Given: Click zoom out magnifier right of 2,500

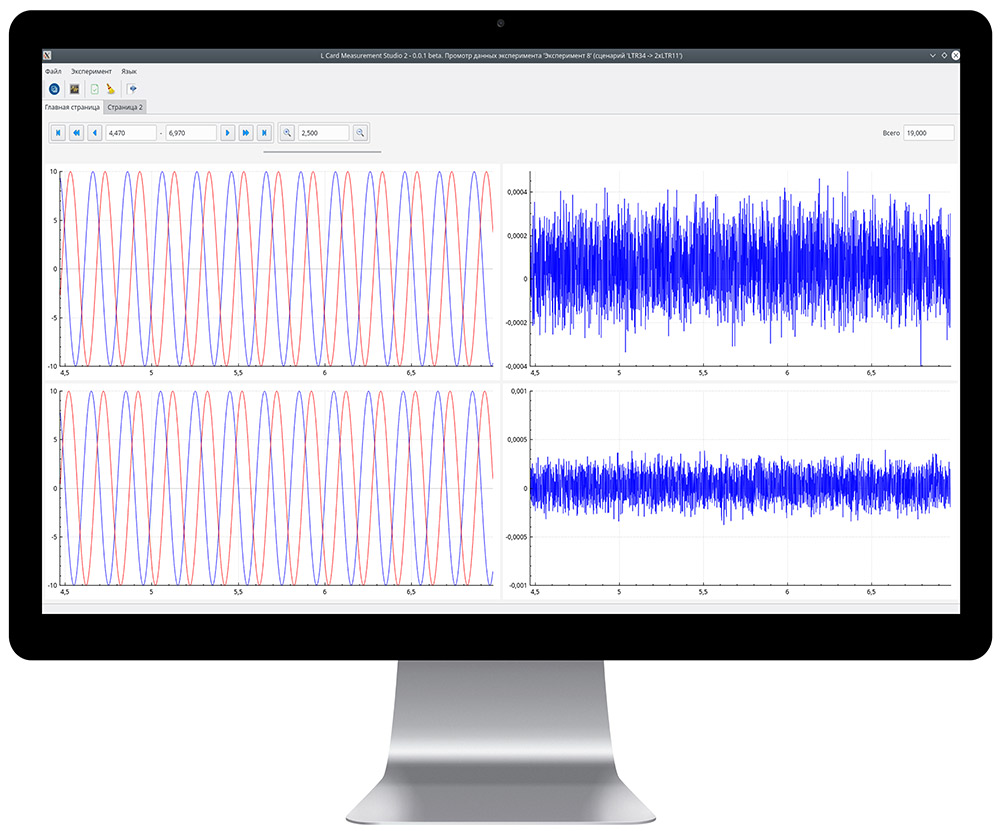Looking at the screenshot, I should coord(360,133).
